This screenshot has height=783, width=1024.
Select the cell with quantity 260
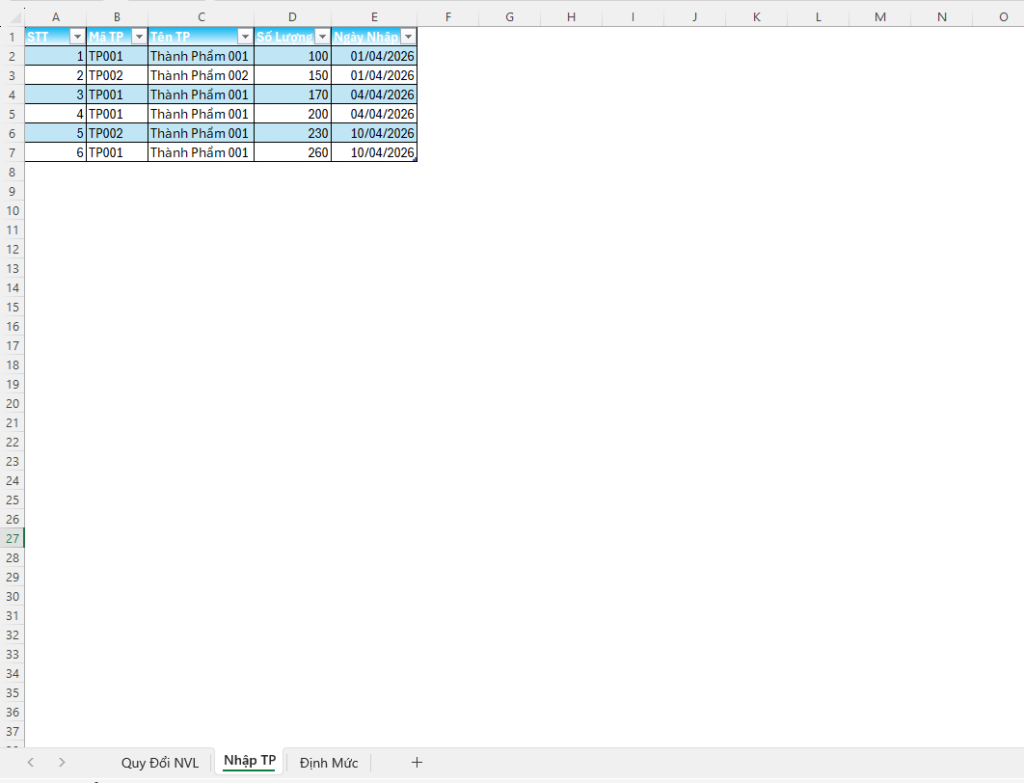pyautogui.click(x=292, y=153)
